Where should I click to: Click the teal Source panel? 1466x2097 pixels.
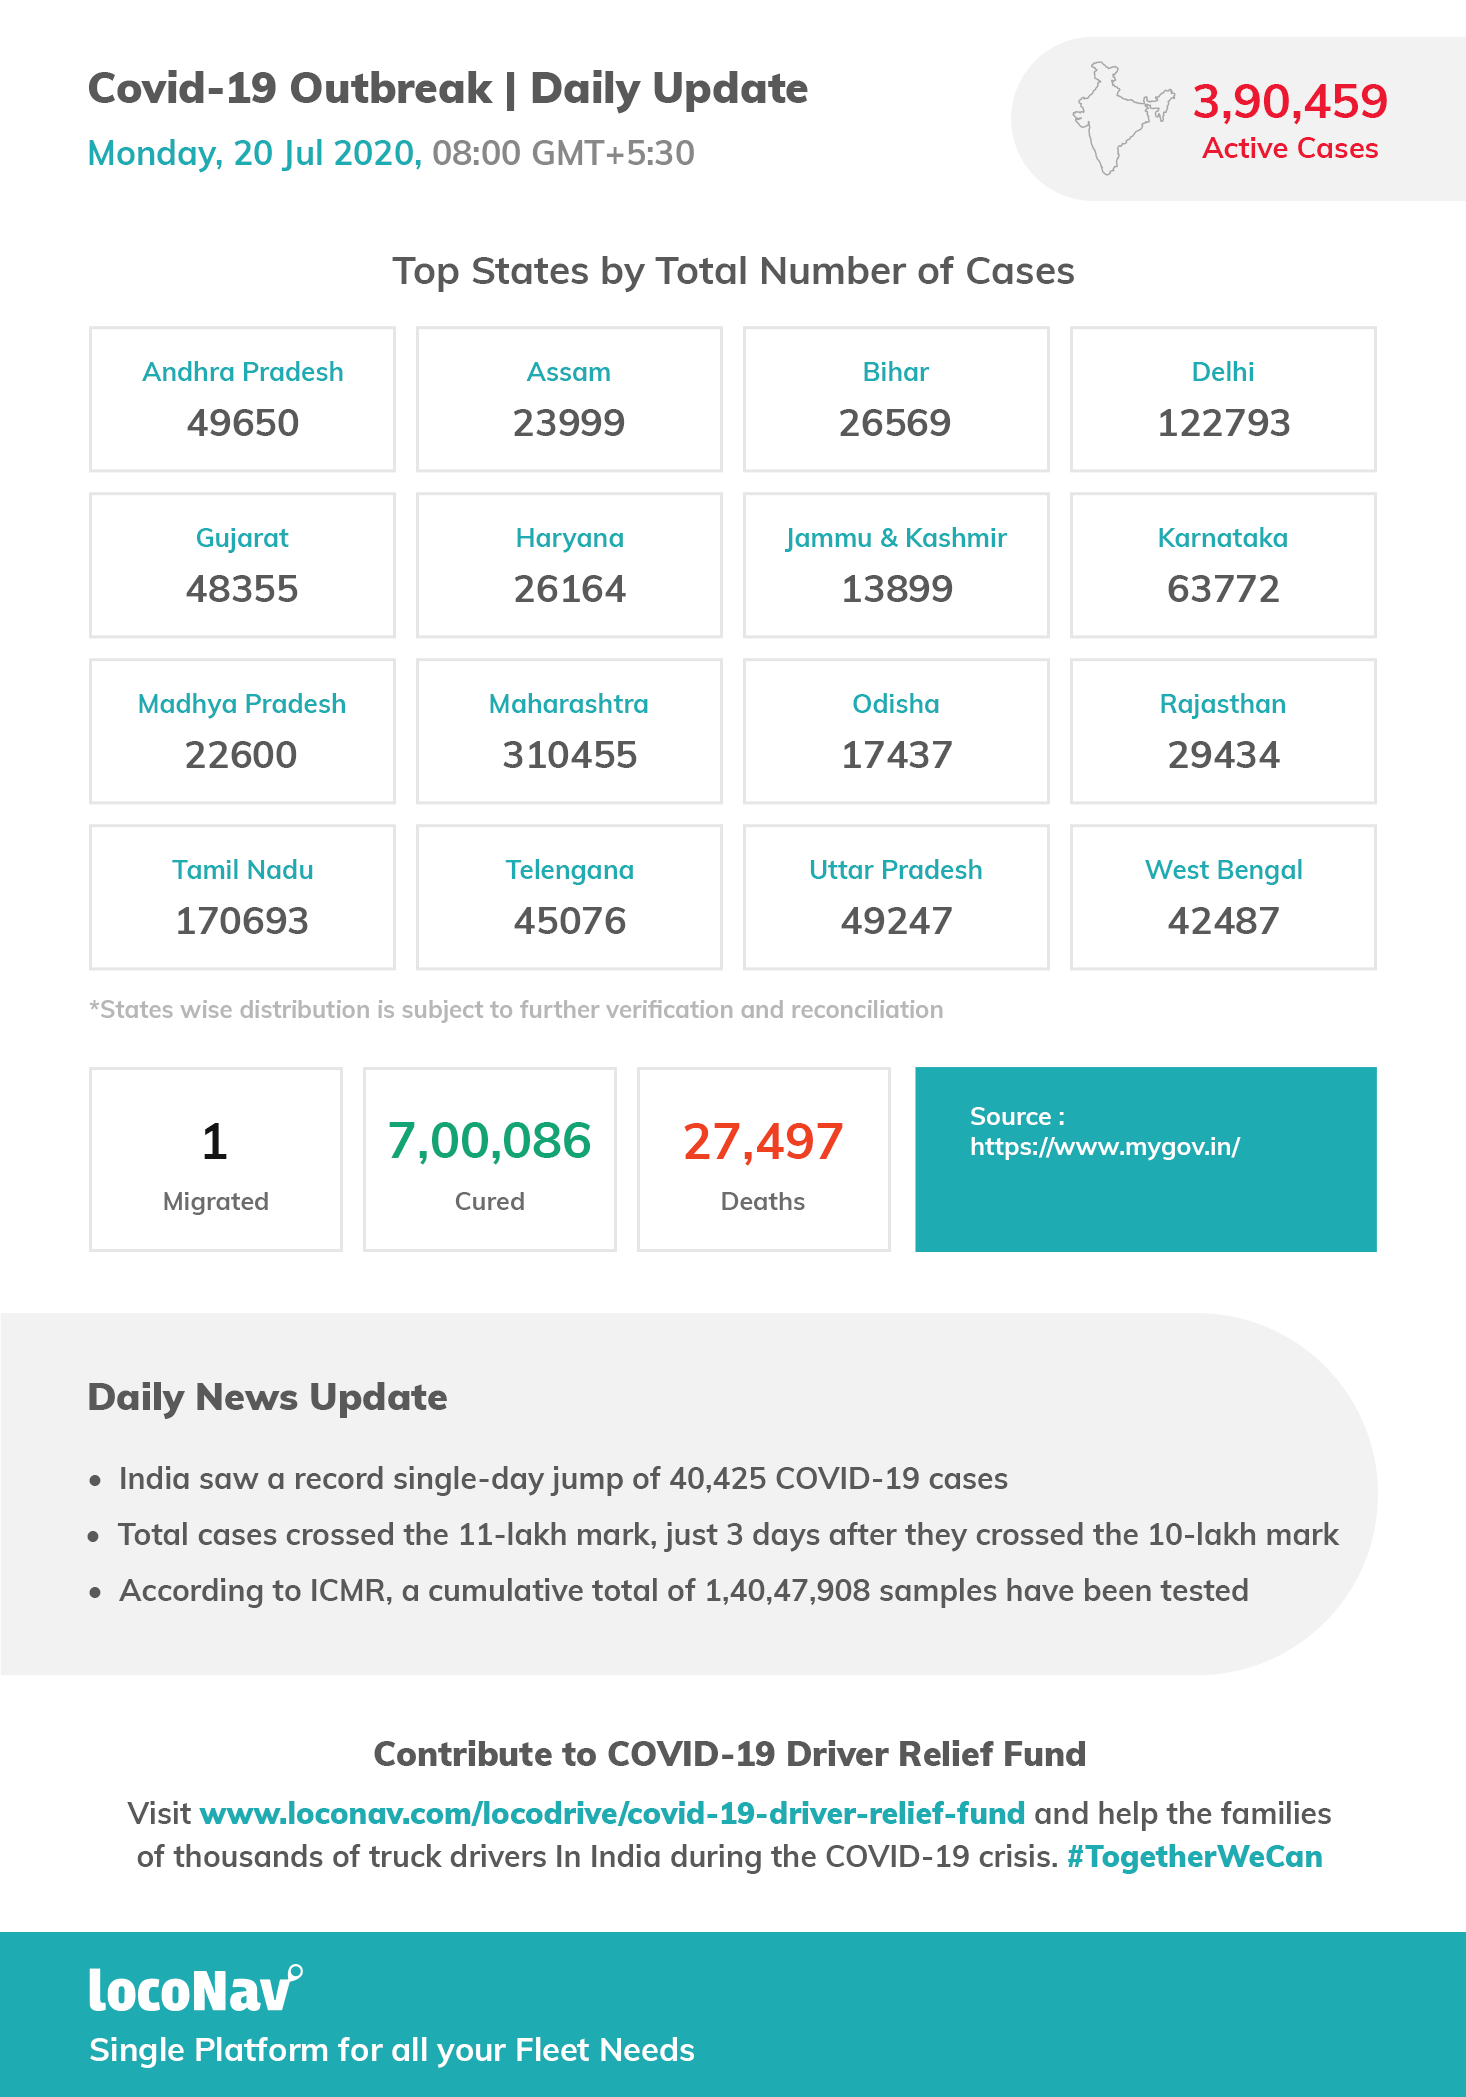1146,1159
